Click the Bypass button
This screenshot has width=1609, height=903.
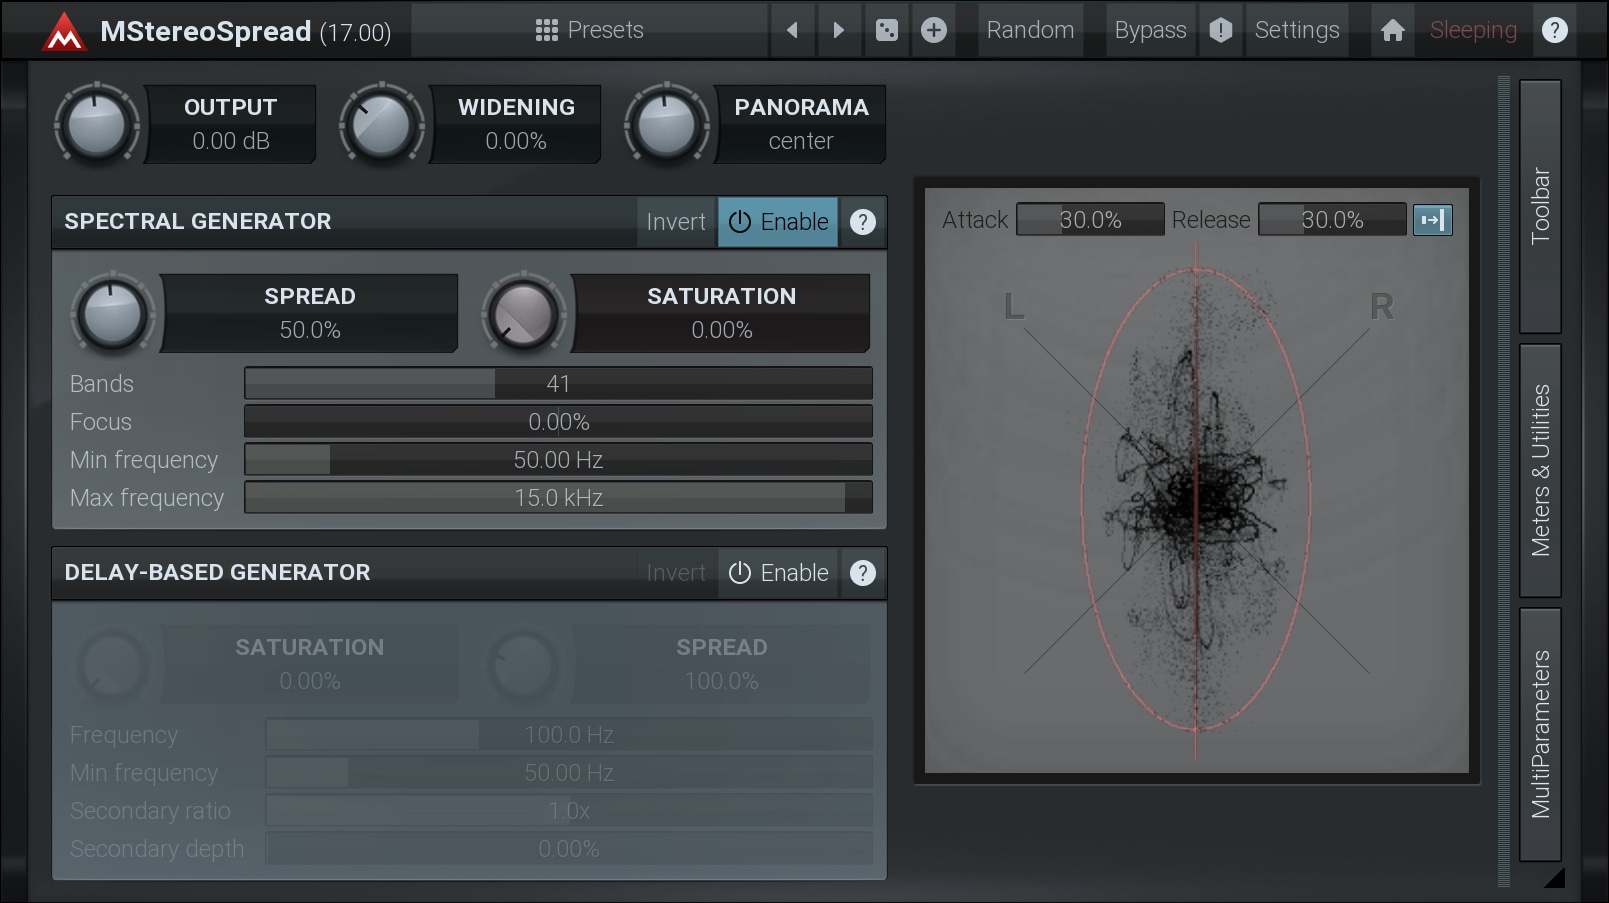pyautogui.click(x=1150, y=31)
